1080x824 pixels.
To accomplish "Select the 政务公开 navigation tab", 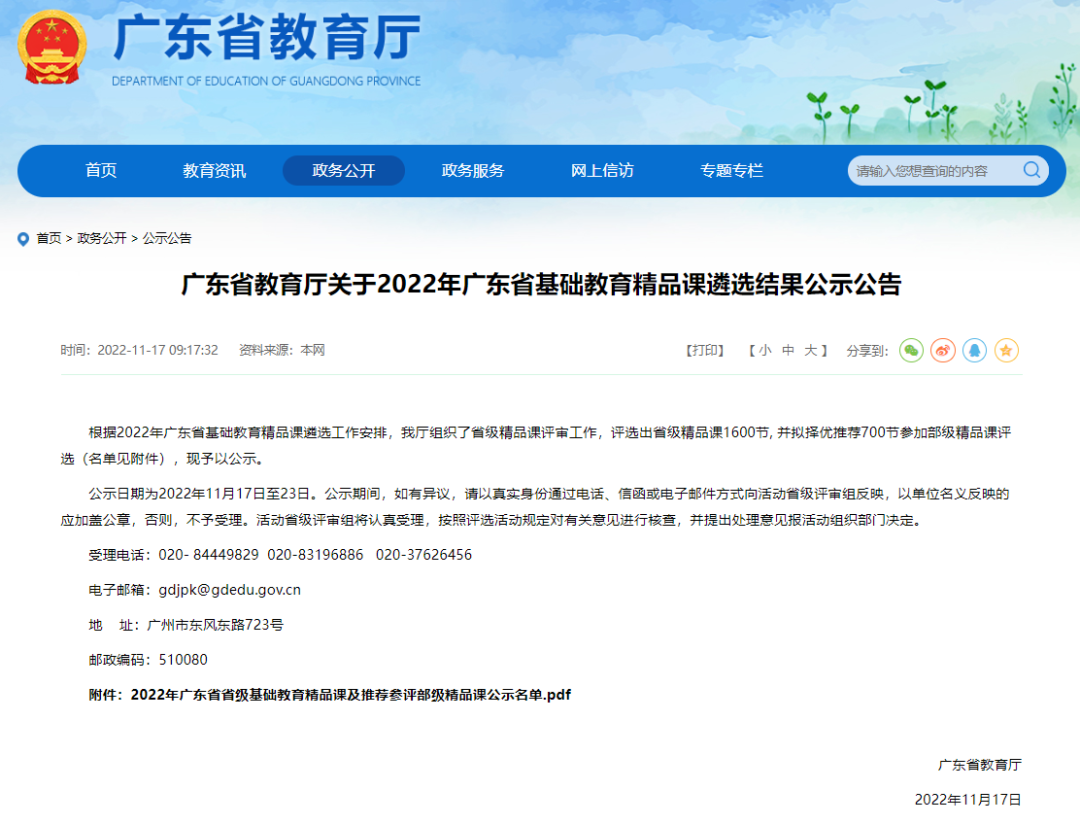I will pos(343,171).
